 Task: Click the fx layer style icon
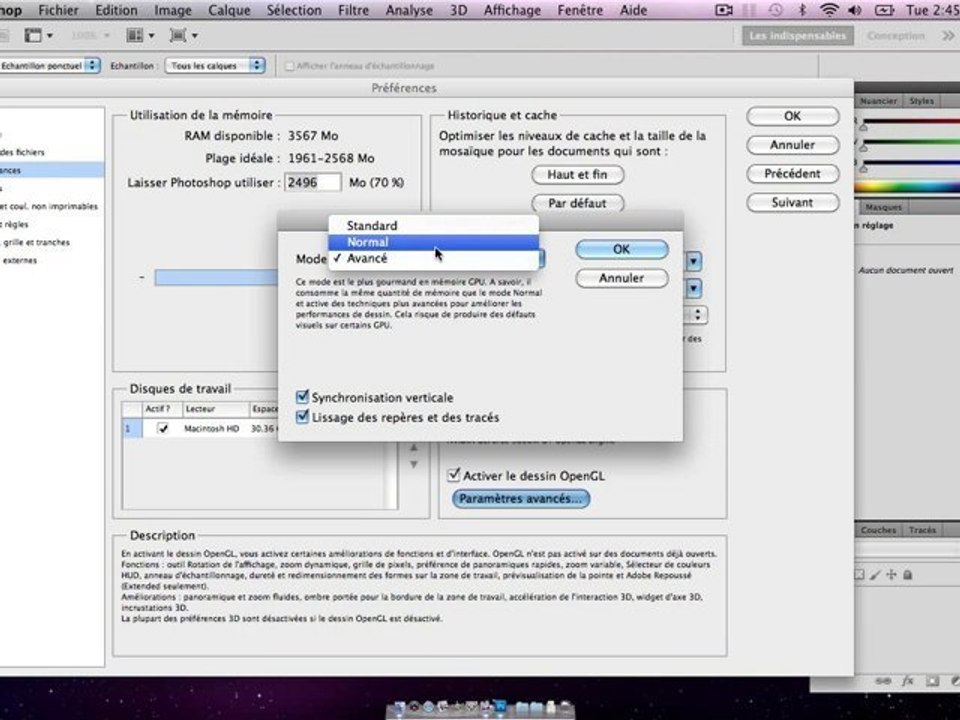tap(908, 681)
